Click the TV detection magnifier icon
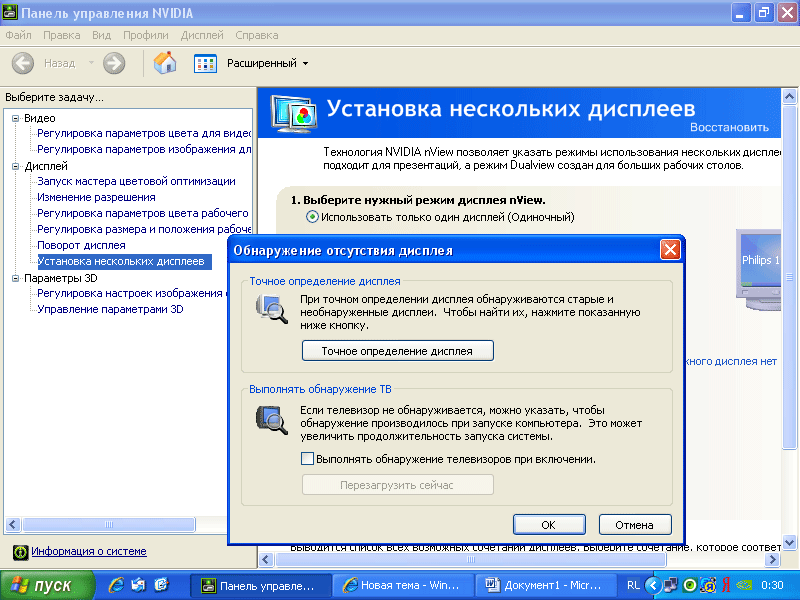800x600 pixels. (x=272, y=420)
